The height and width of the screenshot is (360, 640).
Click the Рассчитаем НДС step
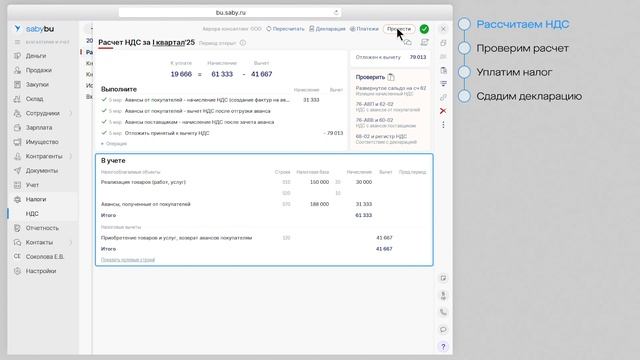click(522, 24)
